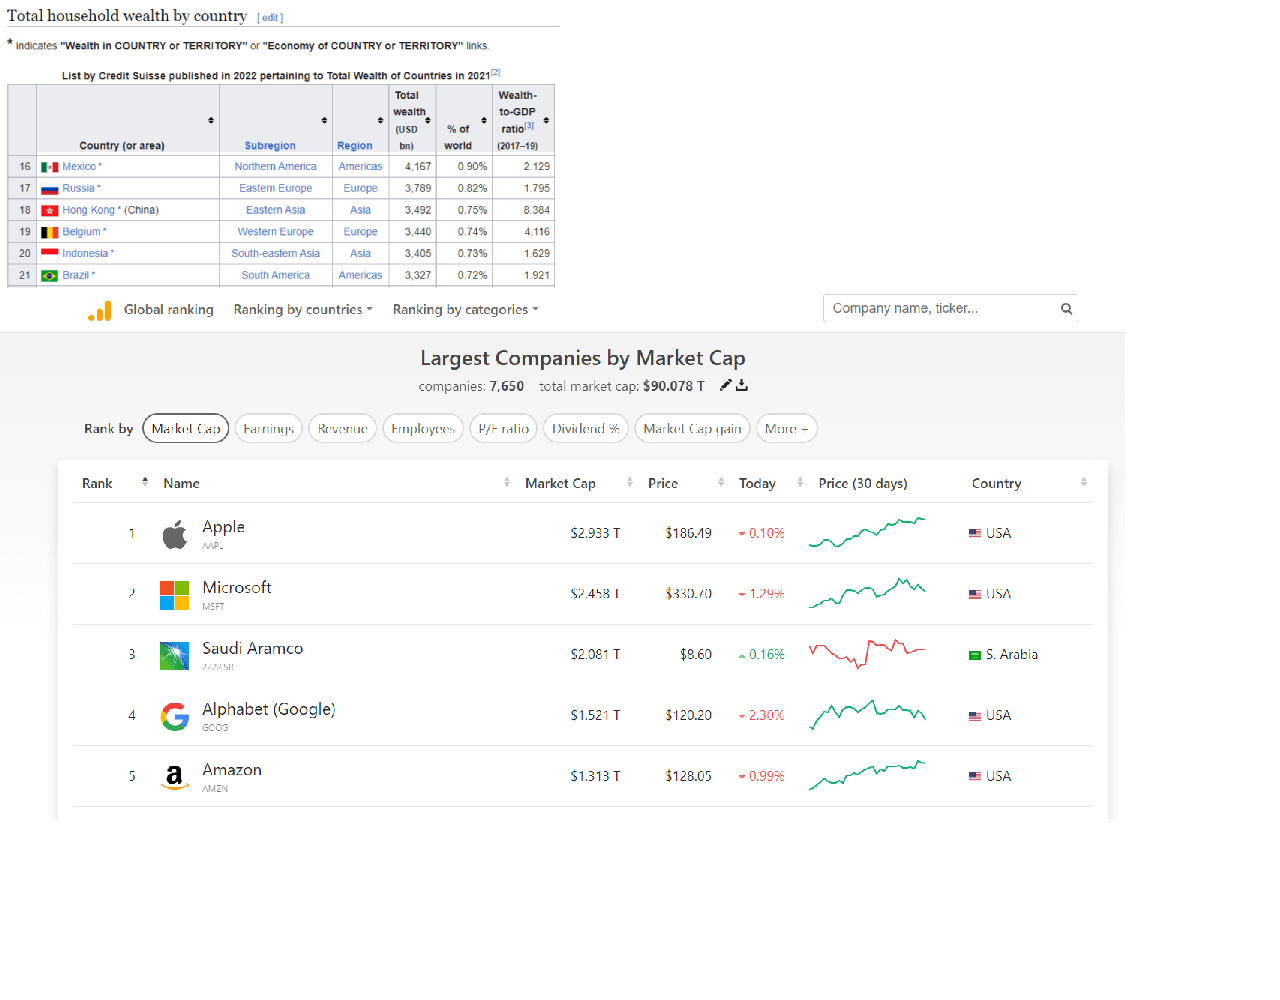This screenshot has width=1280, height=1000.
Task: Click Saudi Aramco's 30-day price chart
Action: tap(867, 654)
